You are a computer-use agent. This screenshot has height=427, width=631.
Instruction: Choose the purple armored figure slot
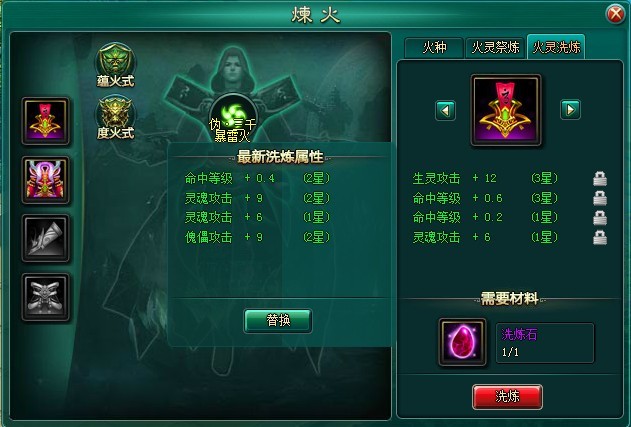pyautogui.click(x=45, y=180)
